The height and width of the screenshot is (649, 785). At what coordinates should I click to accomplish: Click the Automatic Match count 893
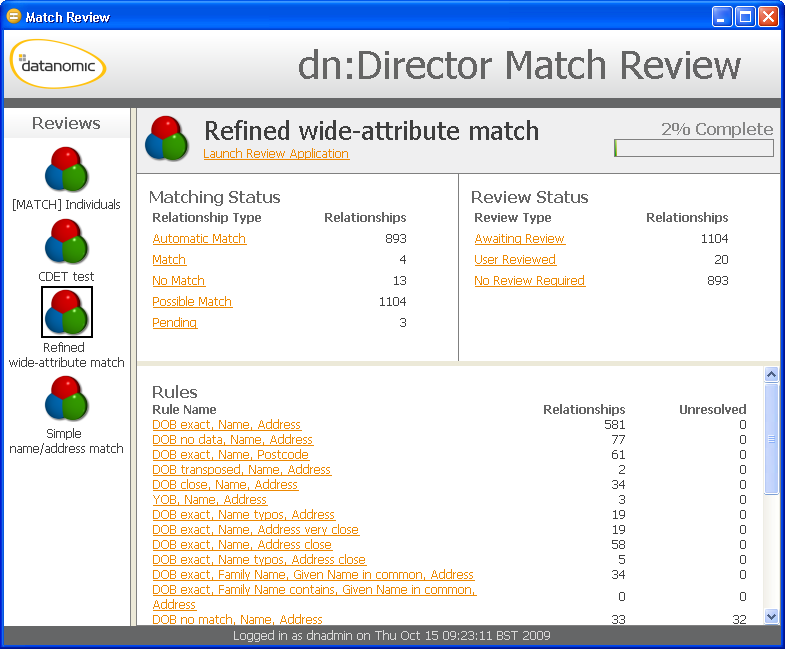click(396, 239)
